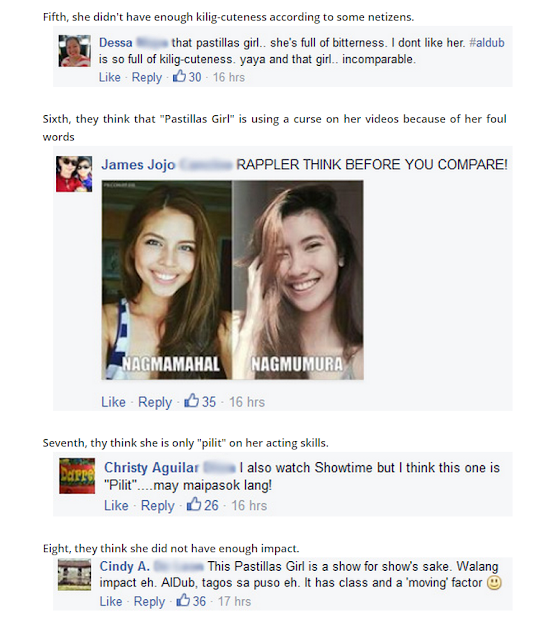Open James Jojo's profile avatar
Screen dimensions: 542x640
[x=74, y=173]
